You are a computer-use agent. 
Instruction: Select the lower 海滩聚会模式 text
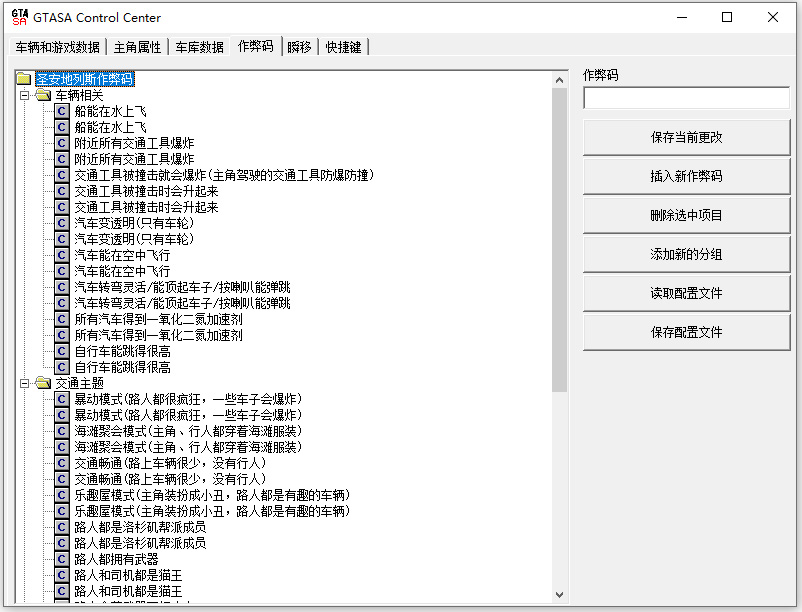188,447
